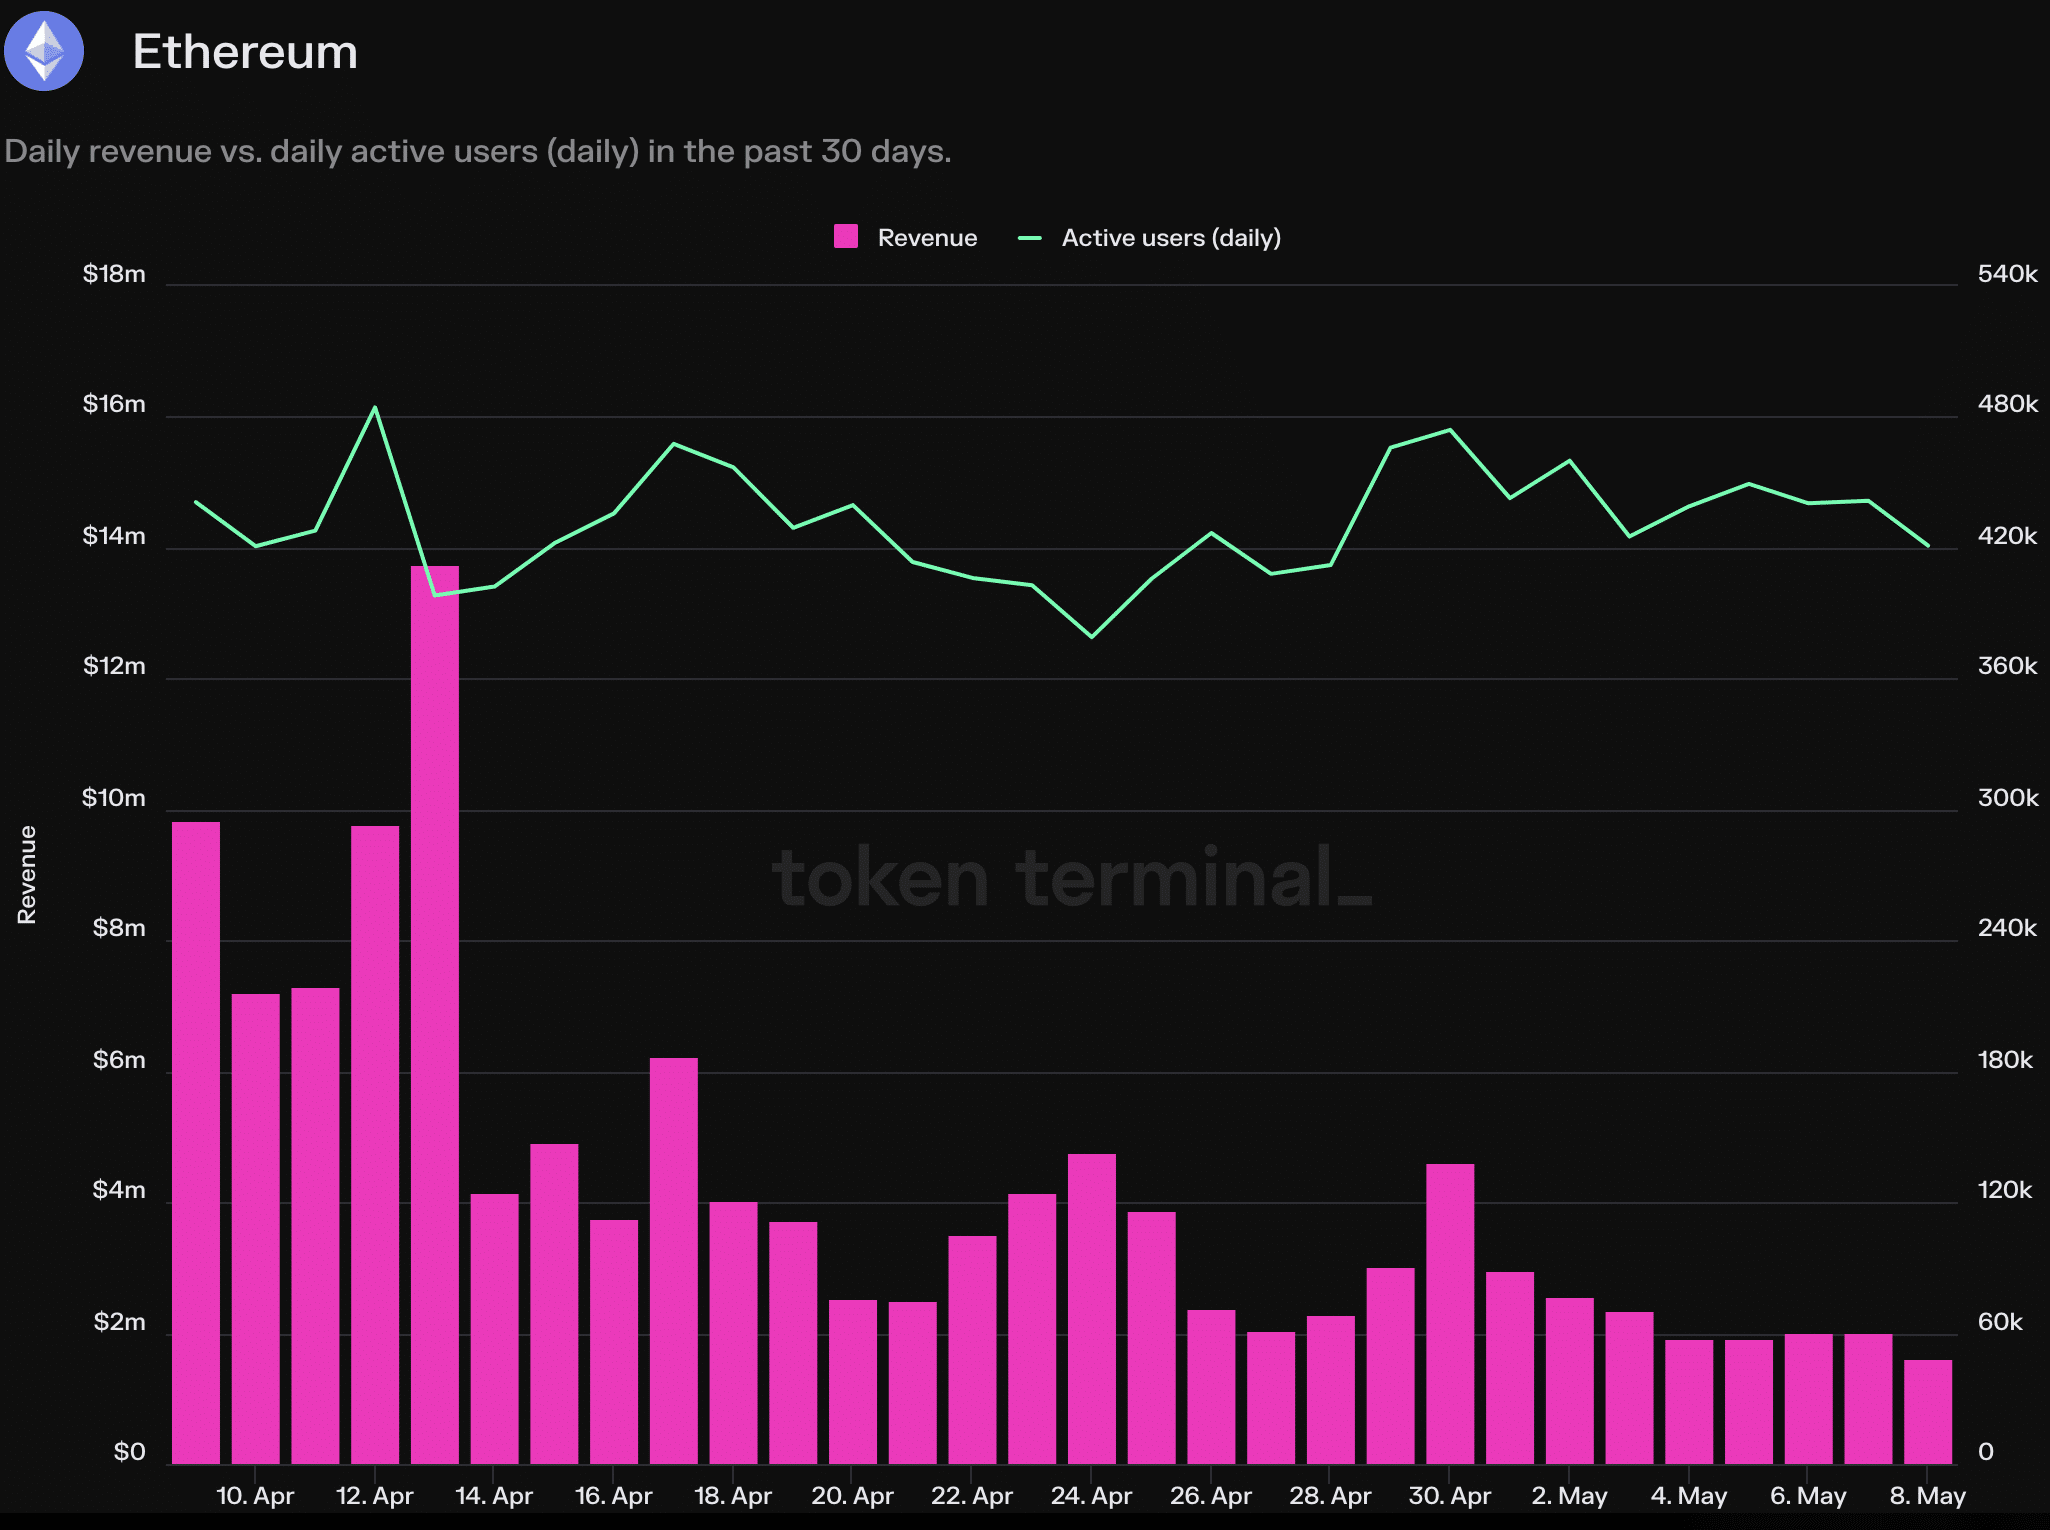Screen dimensions: 2050x1530
Task: Click the revenue bar above 30. Apr
Action: click(1450, 1312)
